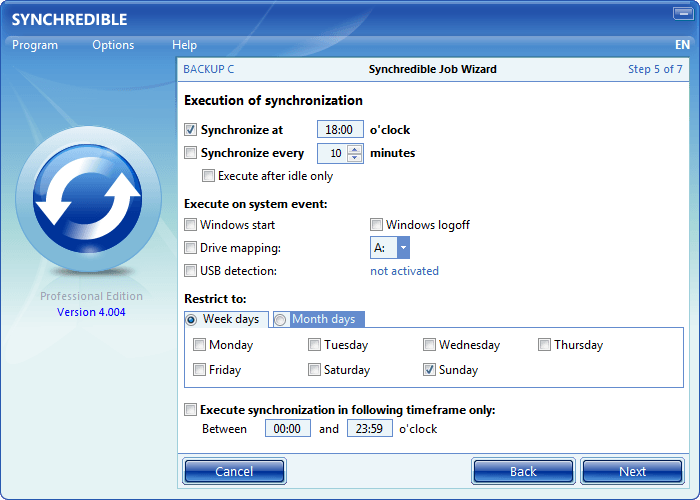Uncheck the Synchronize at checkbox
The image size is (700, 500).
point(191,130)
